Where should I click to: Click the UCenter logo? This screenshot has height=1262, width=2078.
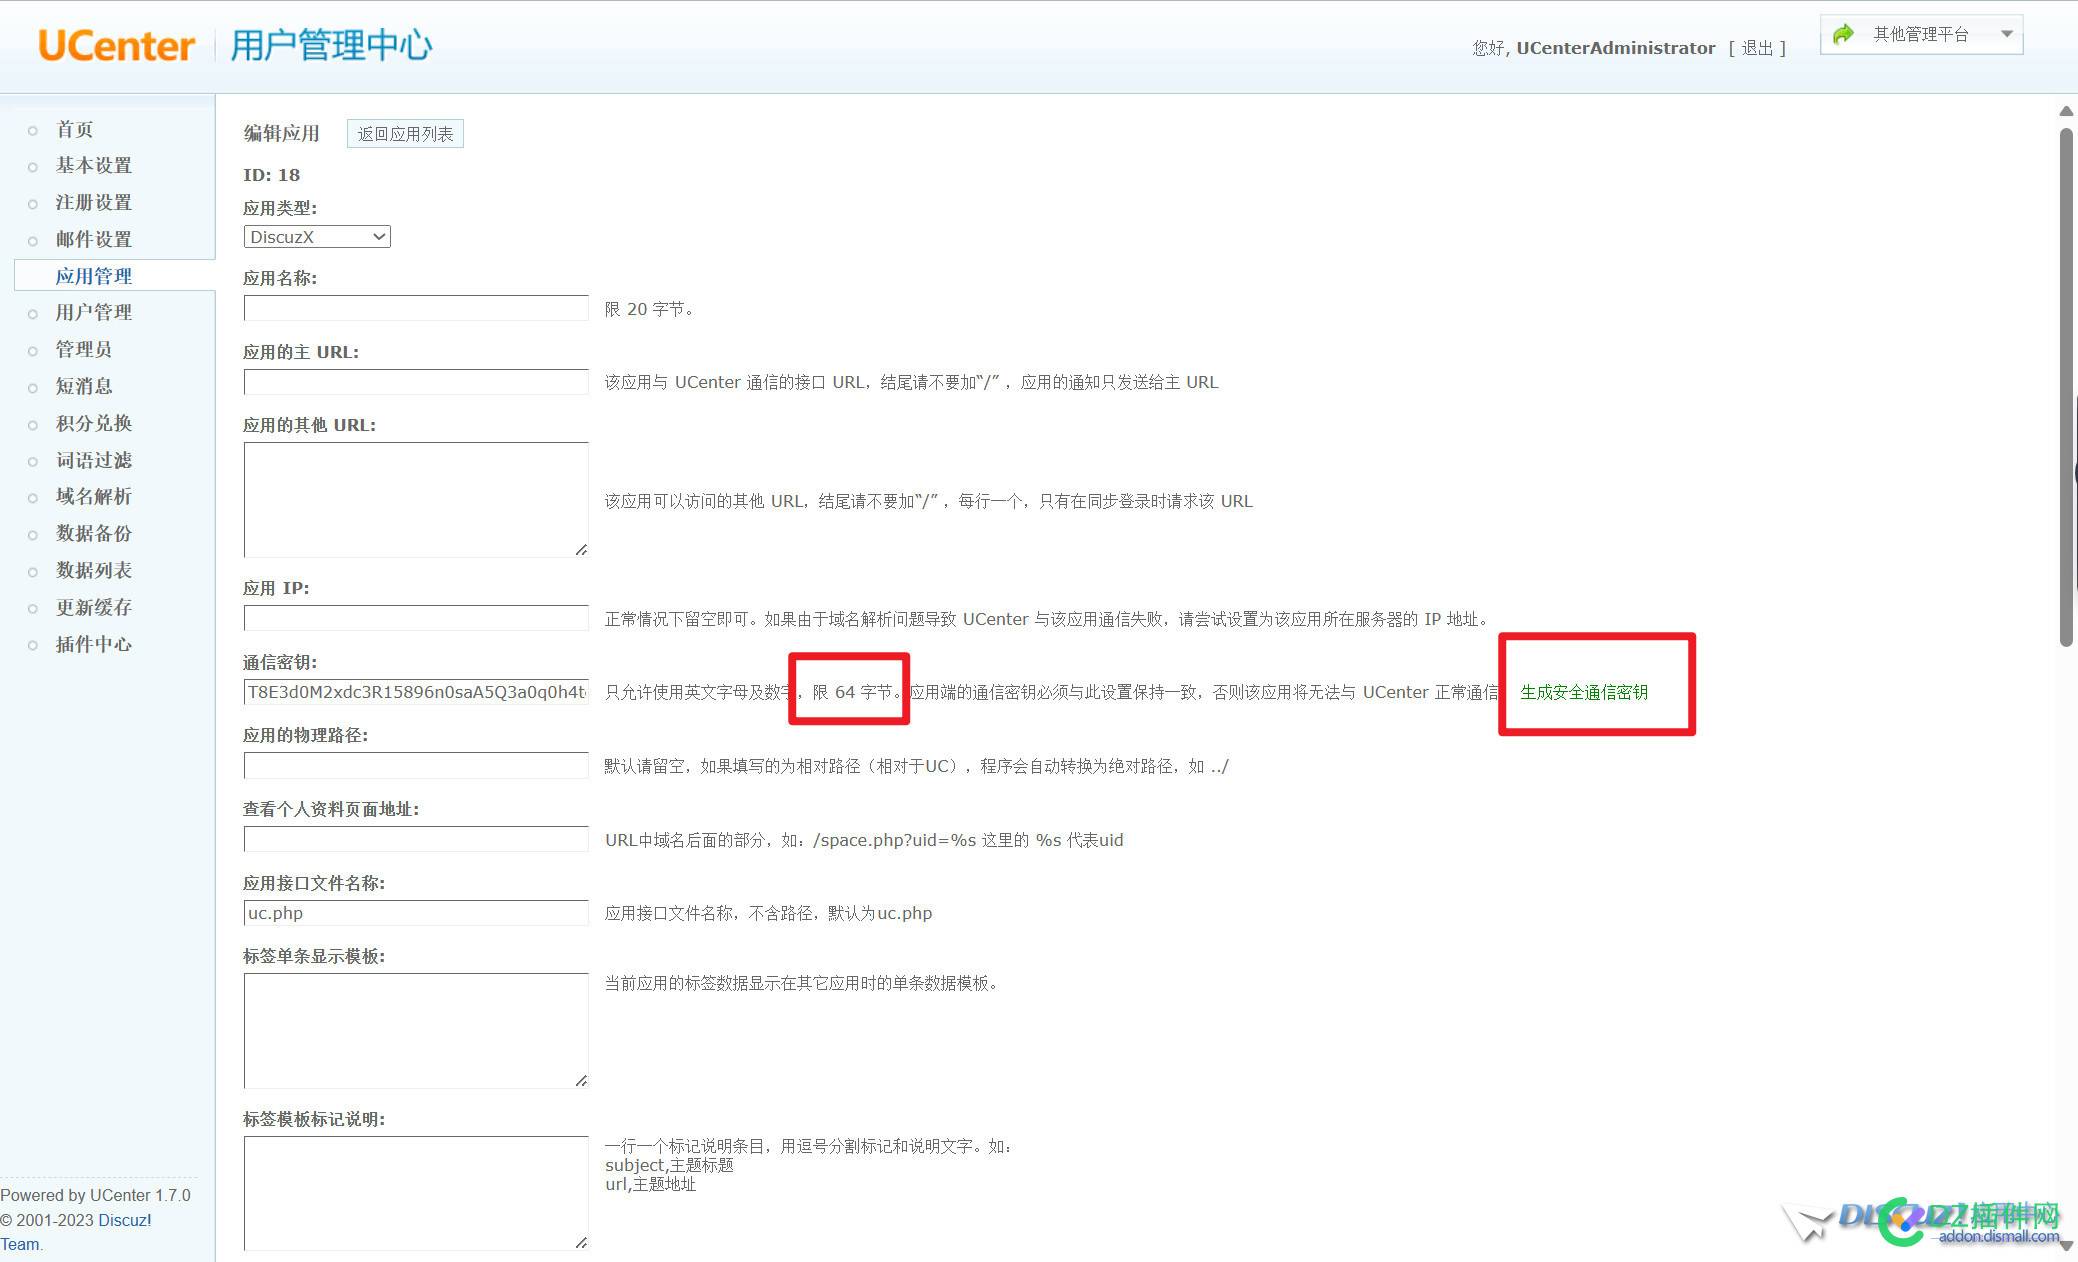coord(116,46)
